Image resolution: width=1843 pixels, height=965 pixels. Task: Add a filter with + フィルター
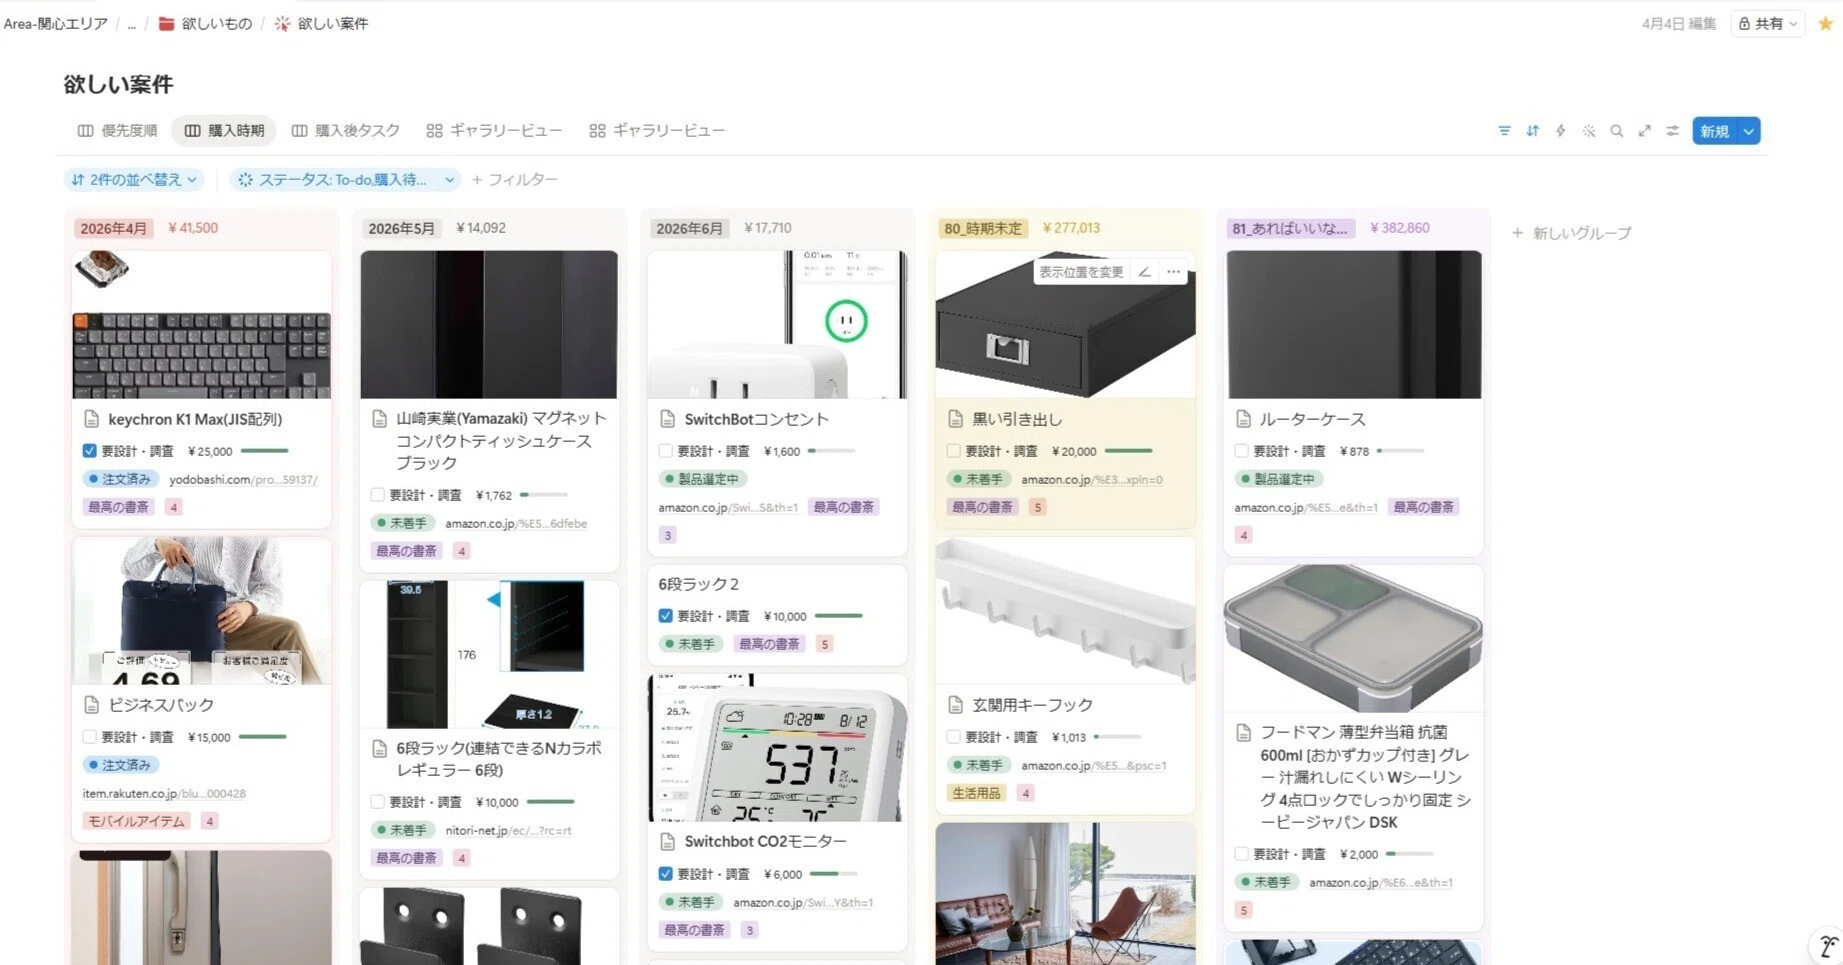click(x=515, y=180)
